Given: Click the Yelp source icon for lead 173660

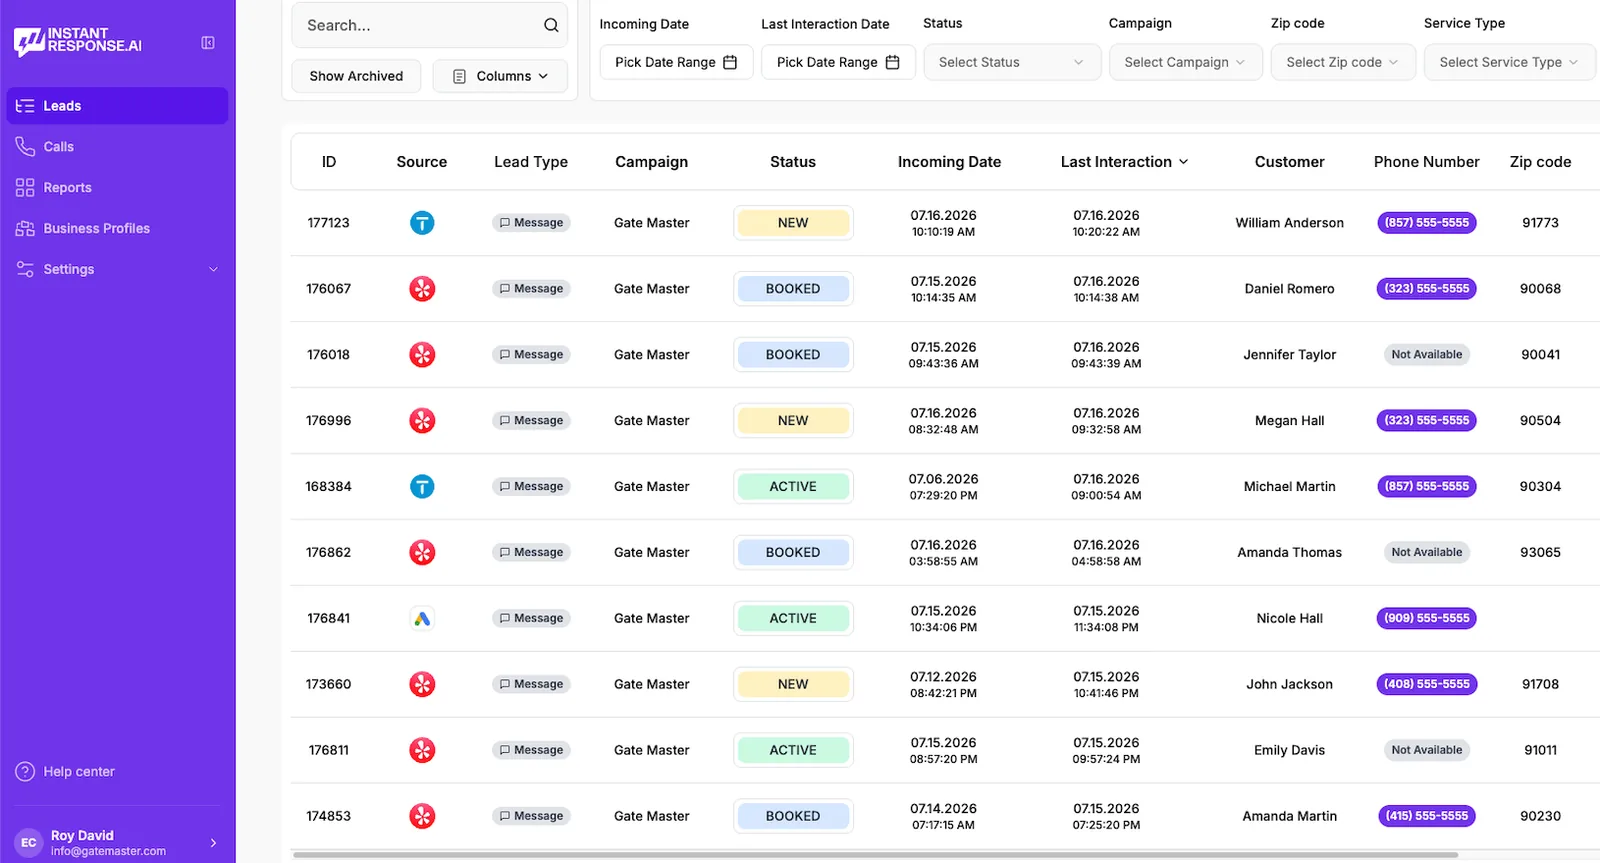Looking at the screenshot, I should pyautogui.click(x=422, y=685).
